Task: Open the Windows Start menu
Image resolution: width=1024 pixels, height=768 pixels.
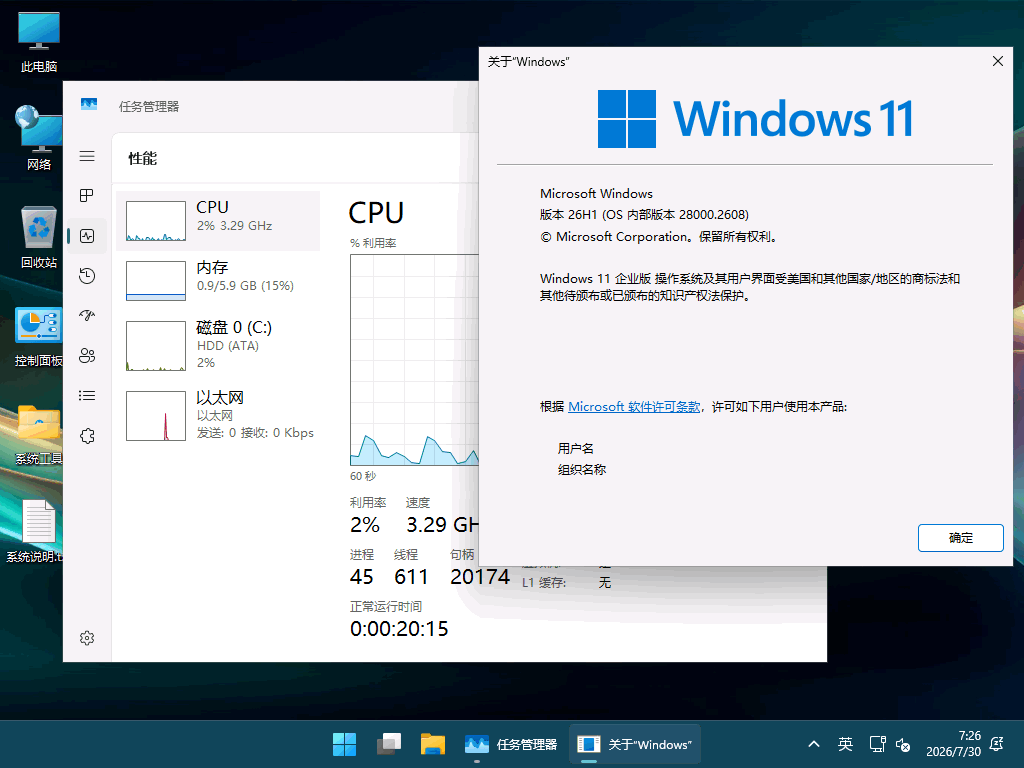Action: click(x=344, y=744)
